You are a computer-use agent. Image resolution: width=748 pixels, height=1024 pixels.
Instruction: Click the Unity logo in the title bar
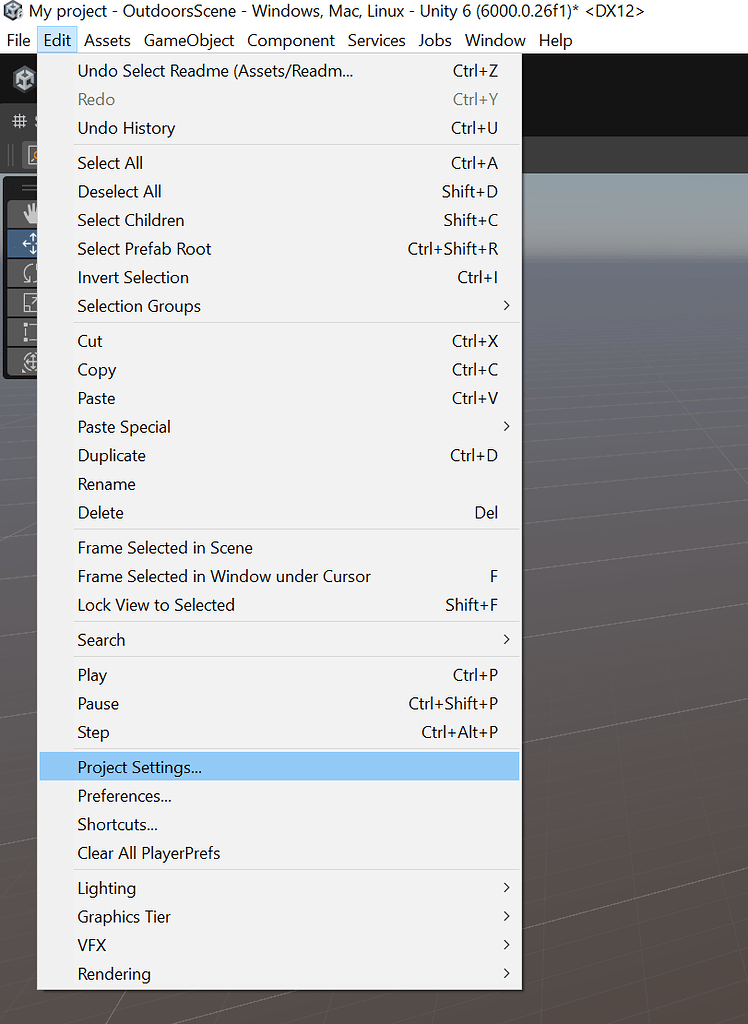point(13,12)
